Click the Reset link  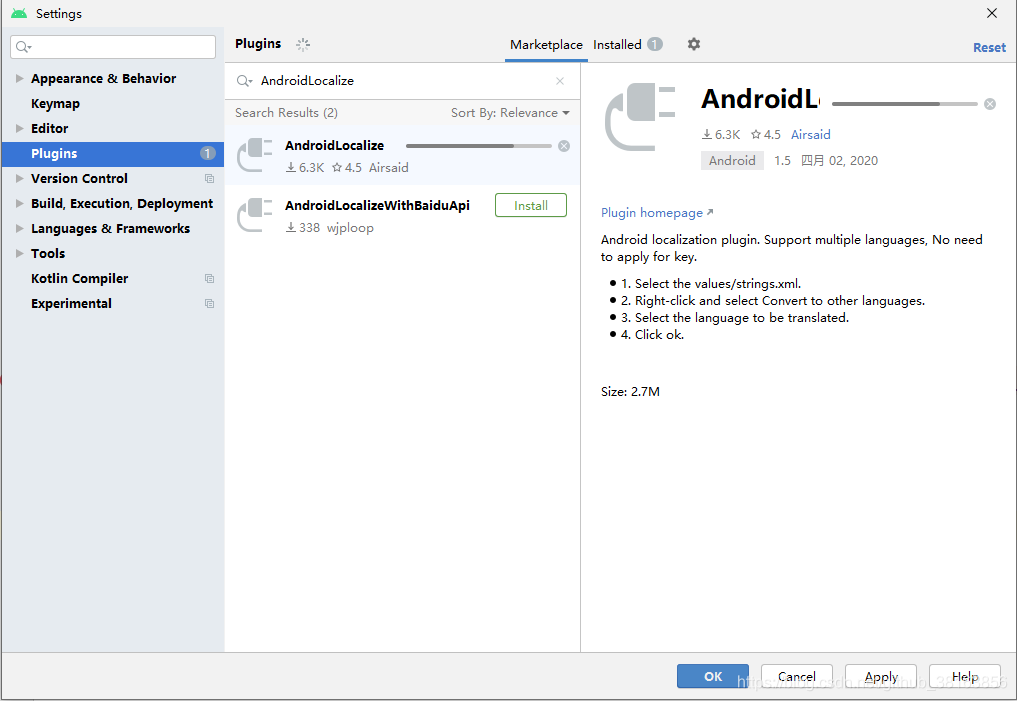pos(989,47)
